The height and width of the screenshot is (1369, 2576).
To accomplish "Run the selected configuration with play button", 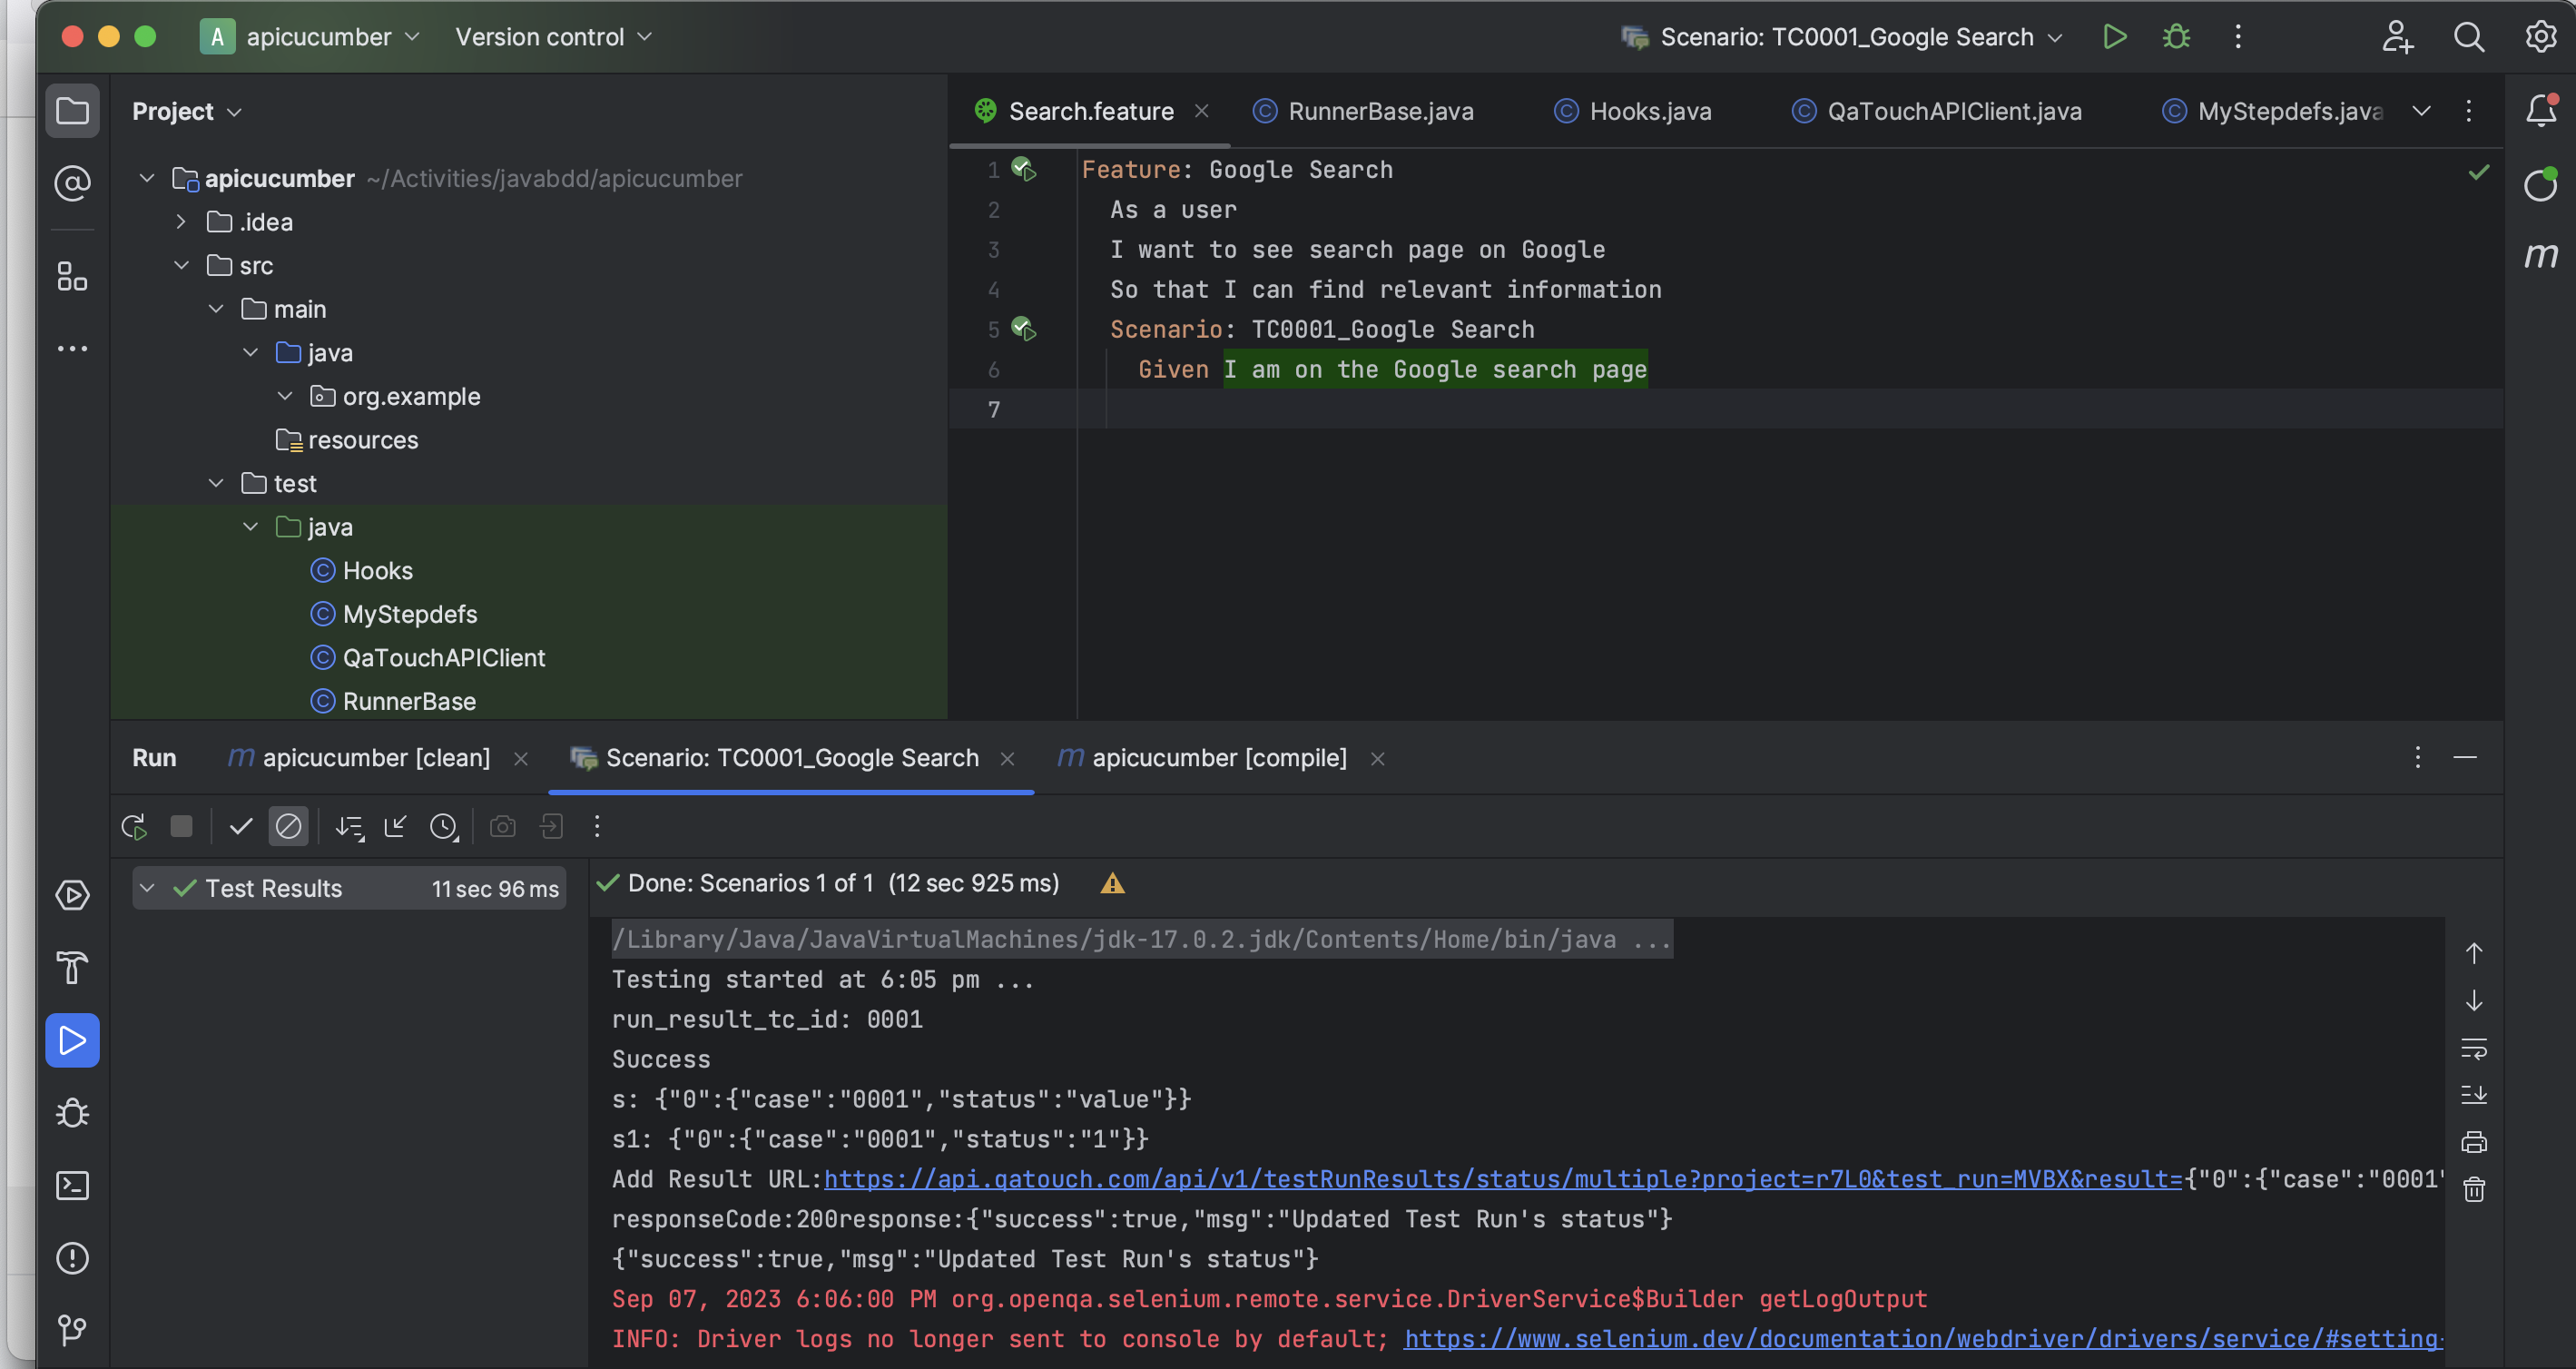I will pos(2114,37).
